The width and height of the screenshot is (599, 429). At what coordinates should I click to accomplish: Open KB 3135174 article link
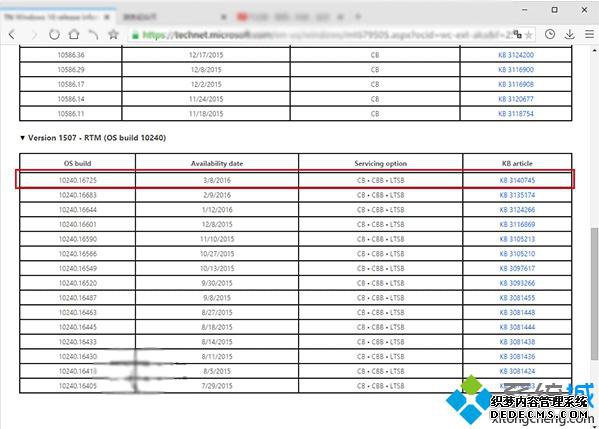coord(517,195)
